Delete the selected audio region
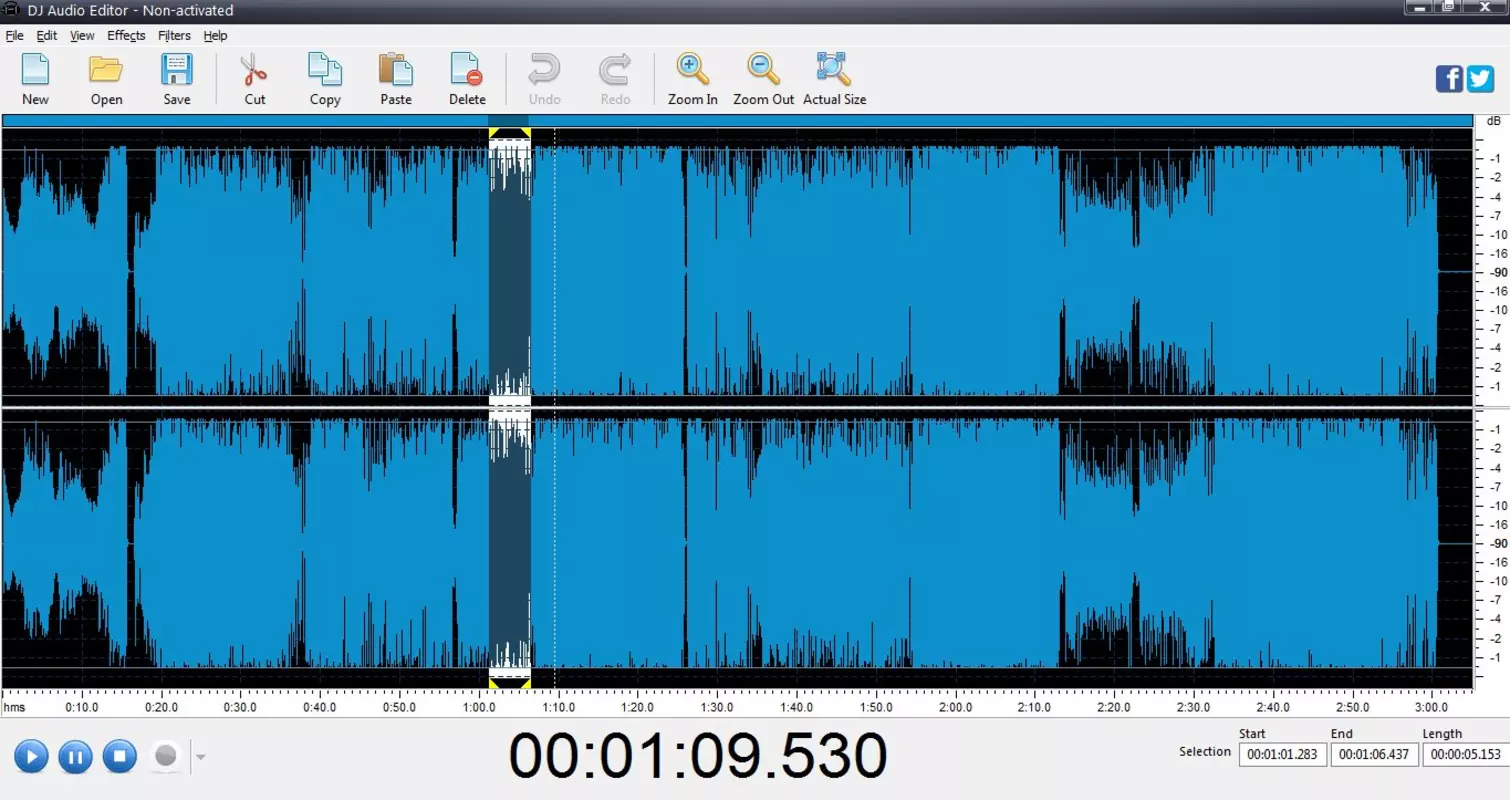The height and width of the screenshot is (800, 1510). pyautogui.click(x=467, y=79)
